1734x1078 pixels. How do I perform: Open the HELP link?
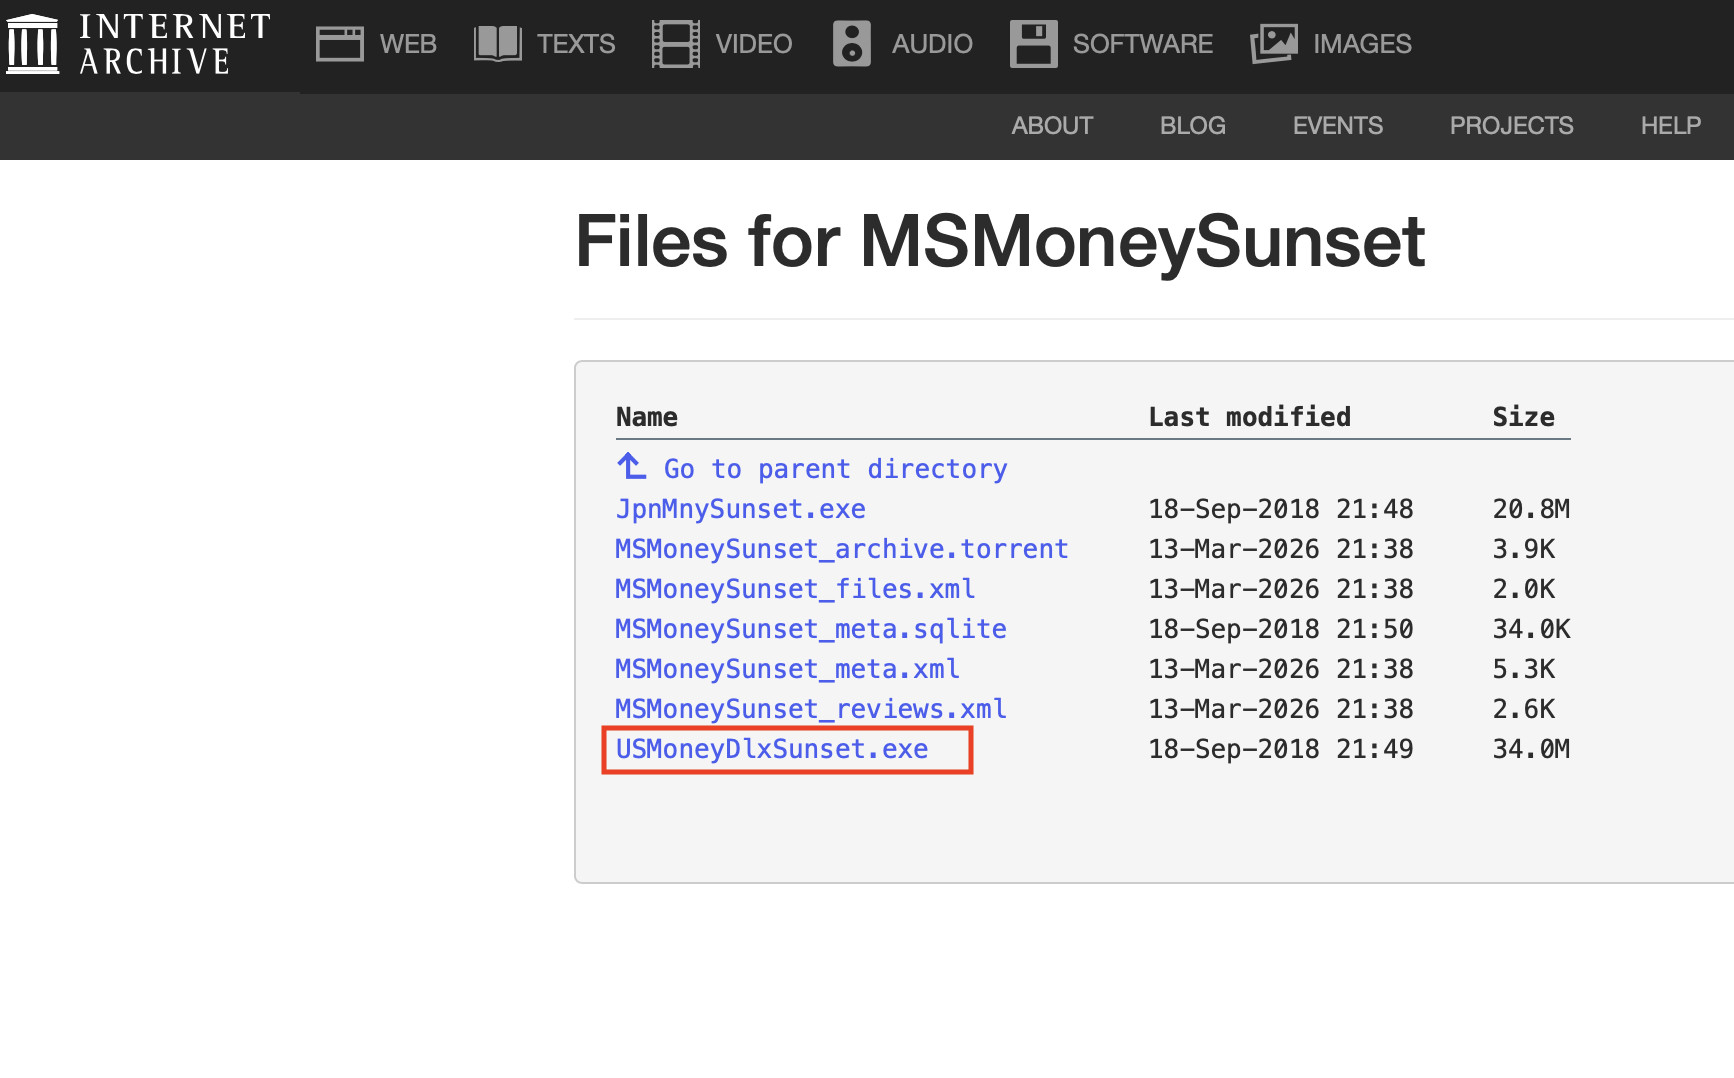tap(1671, 126)
